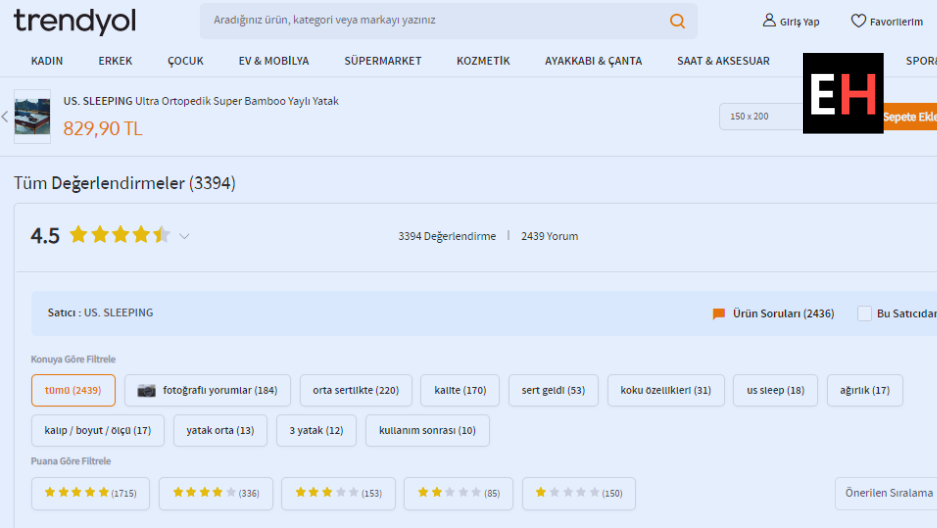The width and height of the screenshot is (937, 528).
Task: Filter by four-star reviews (336)
Action: point(216,493)
